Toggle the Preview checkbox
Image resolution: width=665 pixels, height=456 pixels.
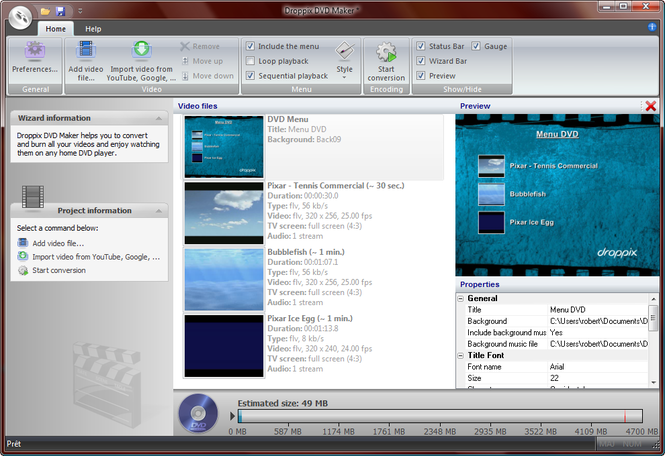point(421,76)
